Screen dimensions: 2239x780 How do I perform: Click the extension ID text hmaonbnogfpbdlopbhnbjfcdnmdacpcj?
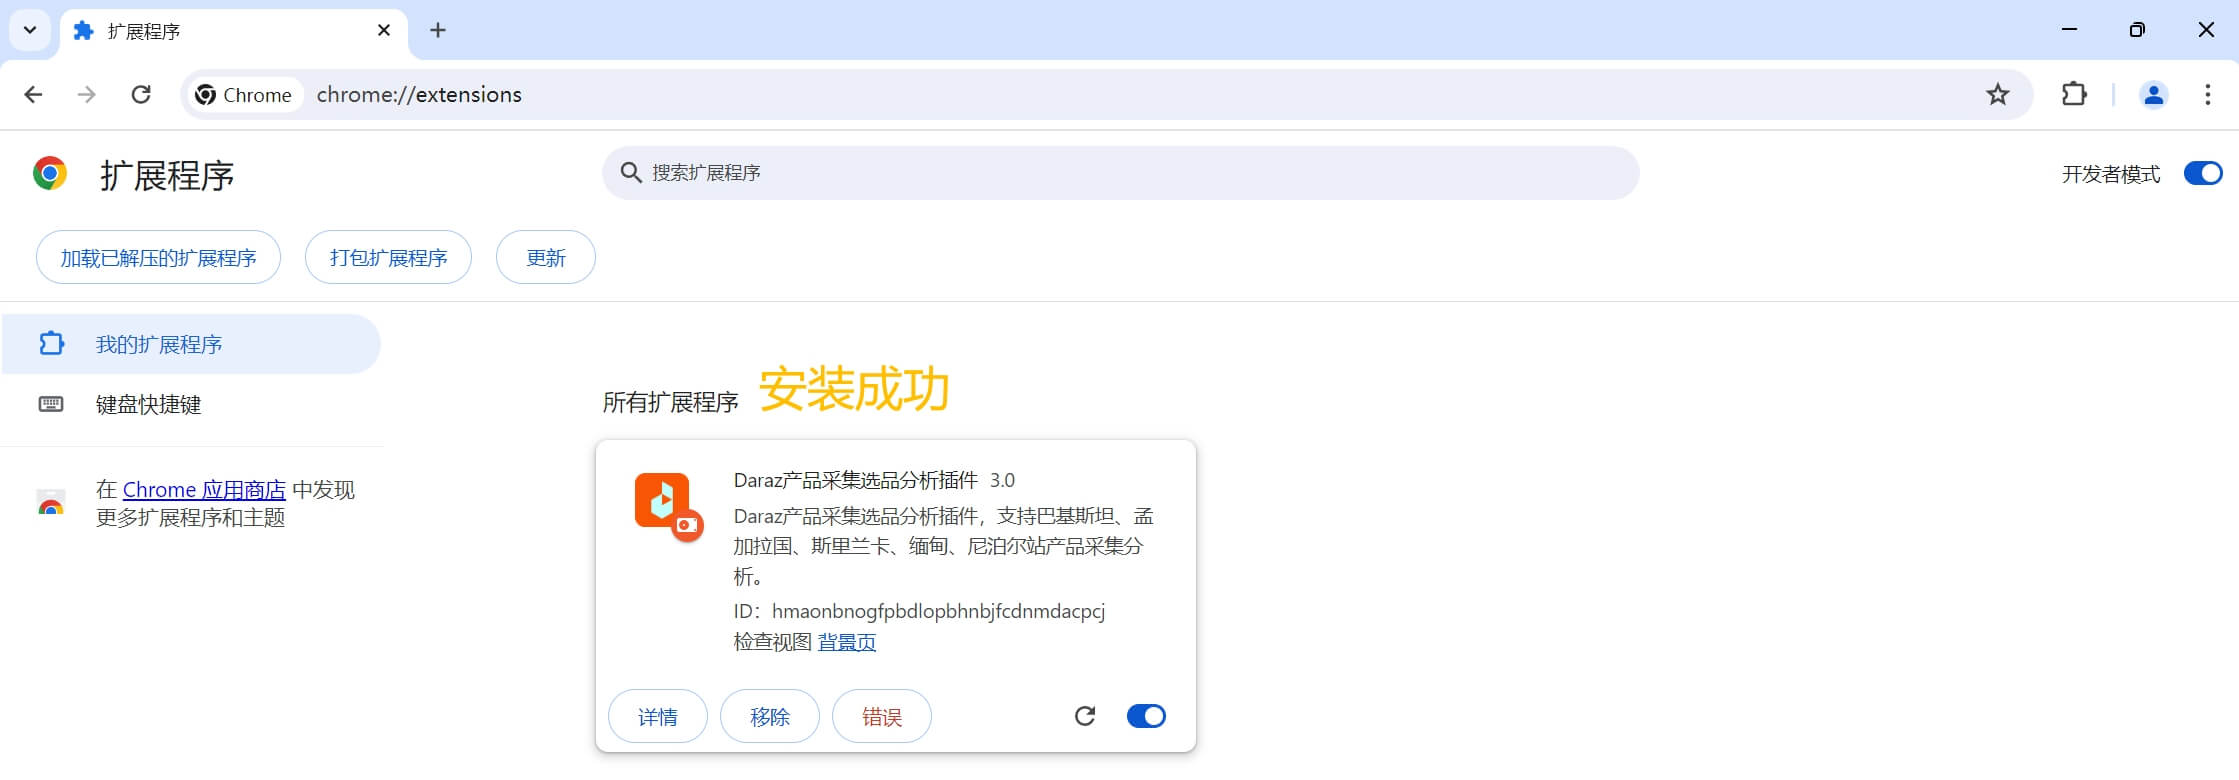(938, 611)
